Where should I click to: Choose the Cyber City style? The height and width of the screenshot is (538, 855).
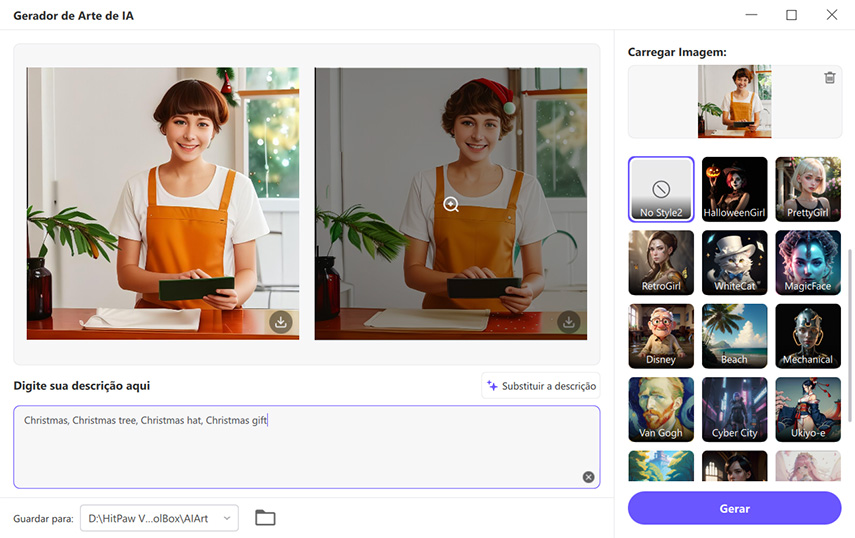[x=735, y=408]
